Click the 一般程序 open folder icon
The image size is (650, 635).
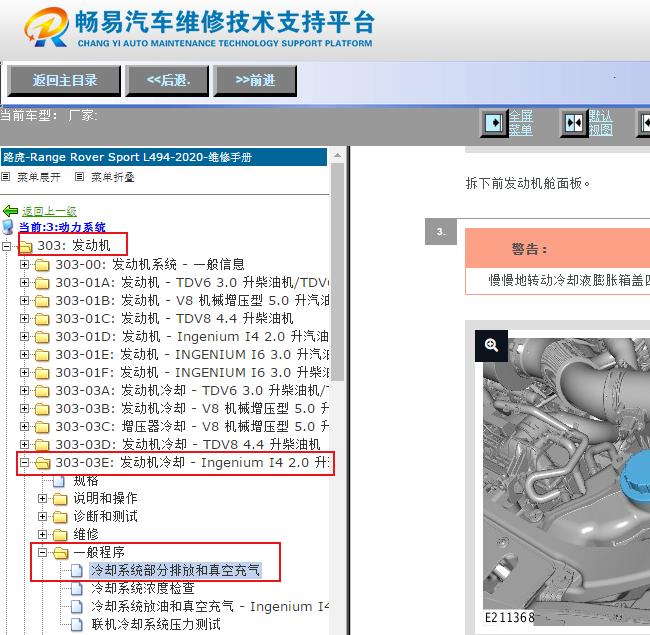[x=61, y=553]
